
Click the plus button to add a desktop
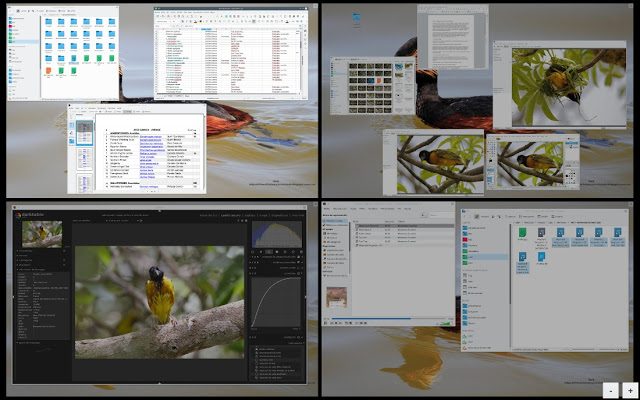[x=630, y=391]
